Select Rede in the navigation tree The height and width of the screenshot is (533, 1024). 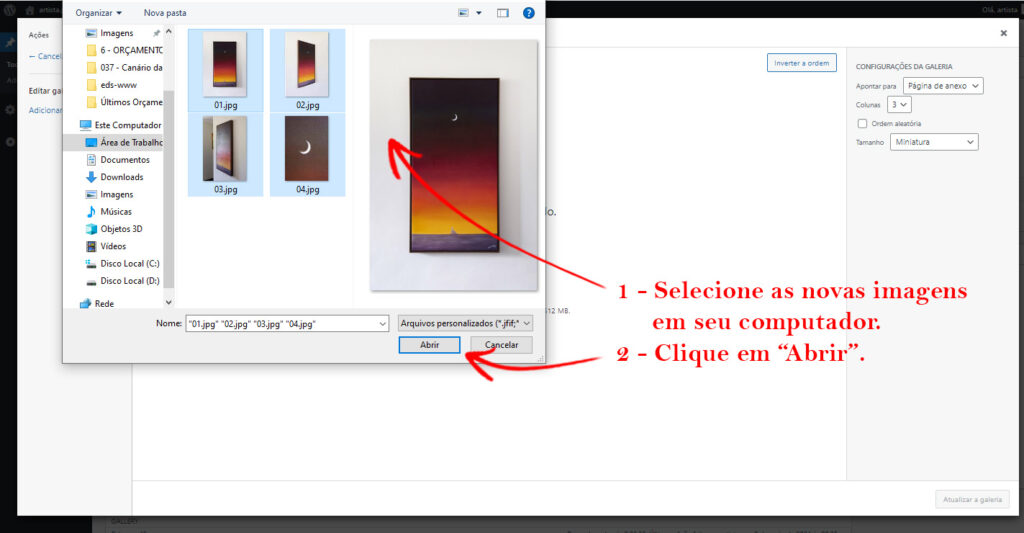click(x=97, y=304)
